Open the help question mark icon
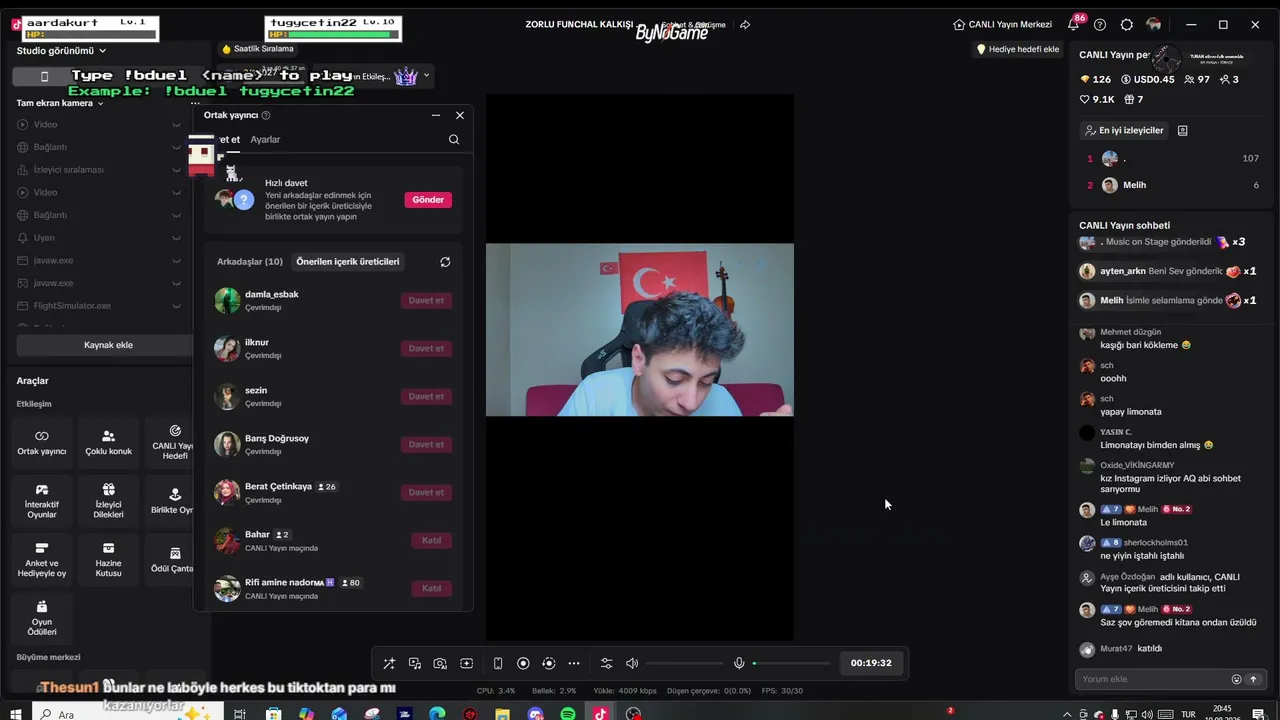1280x720 pixels. click(1100, 24)
